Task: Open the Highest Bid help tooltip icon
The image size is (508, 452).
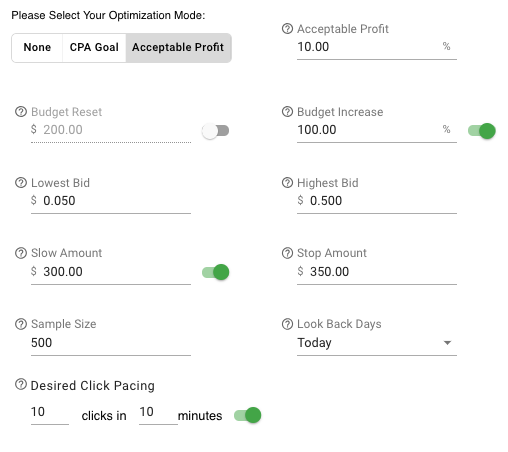Action: 287,183
